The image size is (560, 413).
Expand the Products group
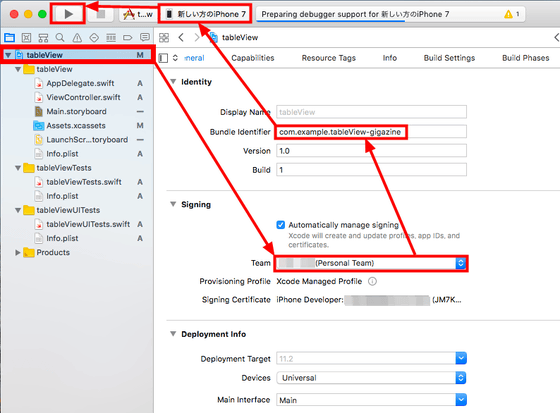coord(18,253)
